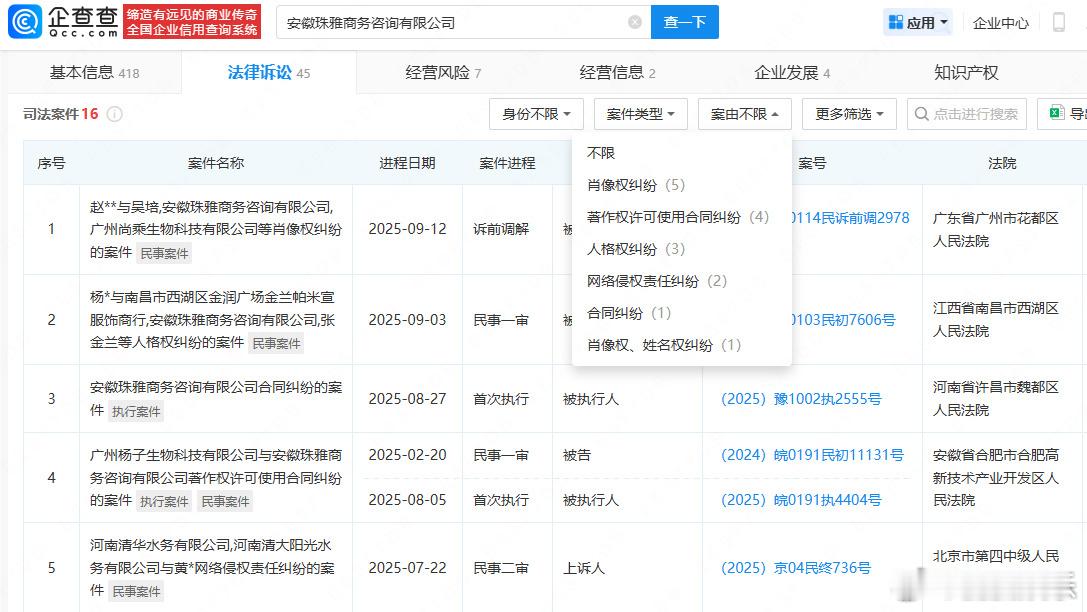This screenshot has width=1087, height=612.
Task: Click case name starting 河南清华水务有限公司
Action: pyautogui.click(x=212, y=568)
